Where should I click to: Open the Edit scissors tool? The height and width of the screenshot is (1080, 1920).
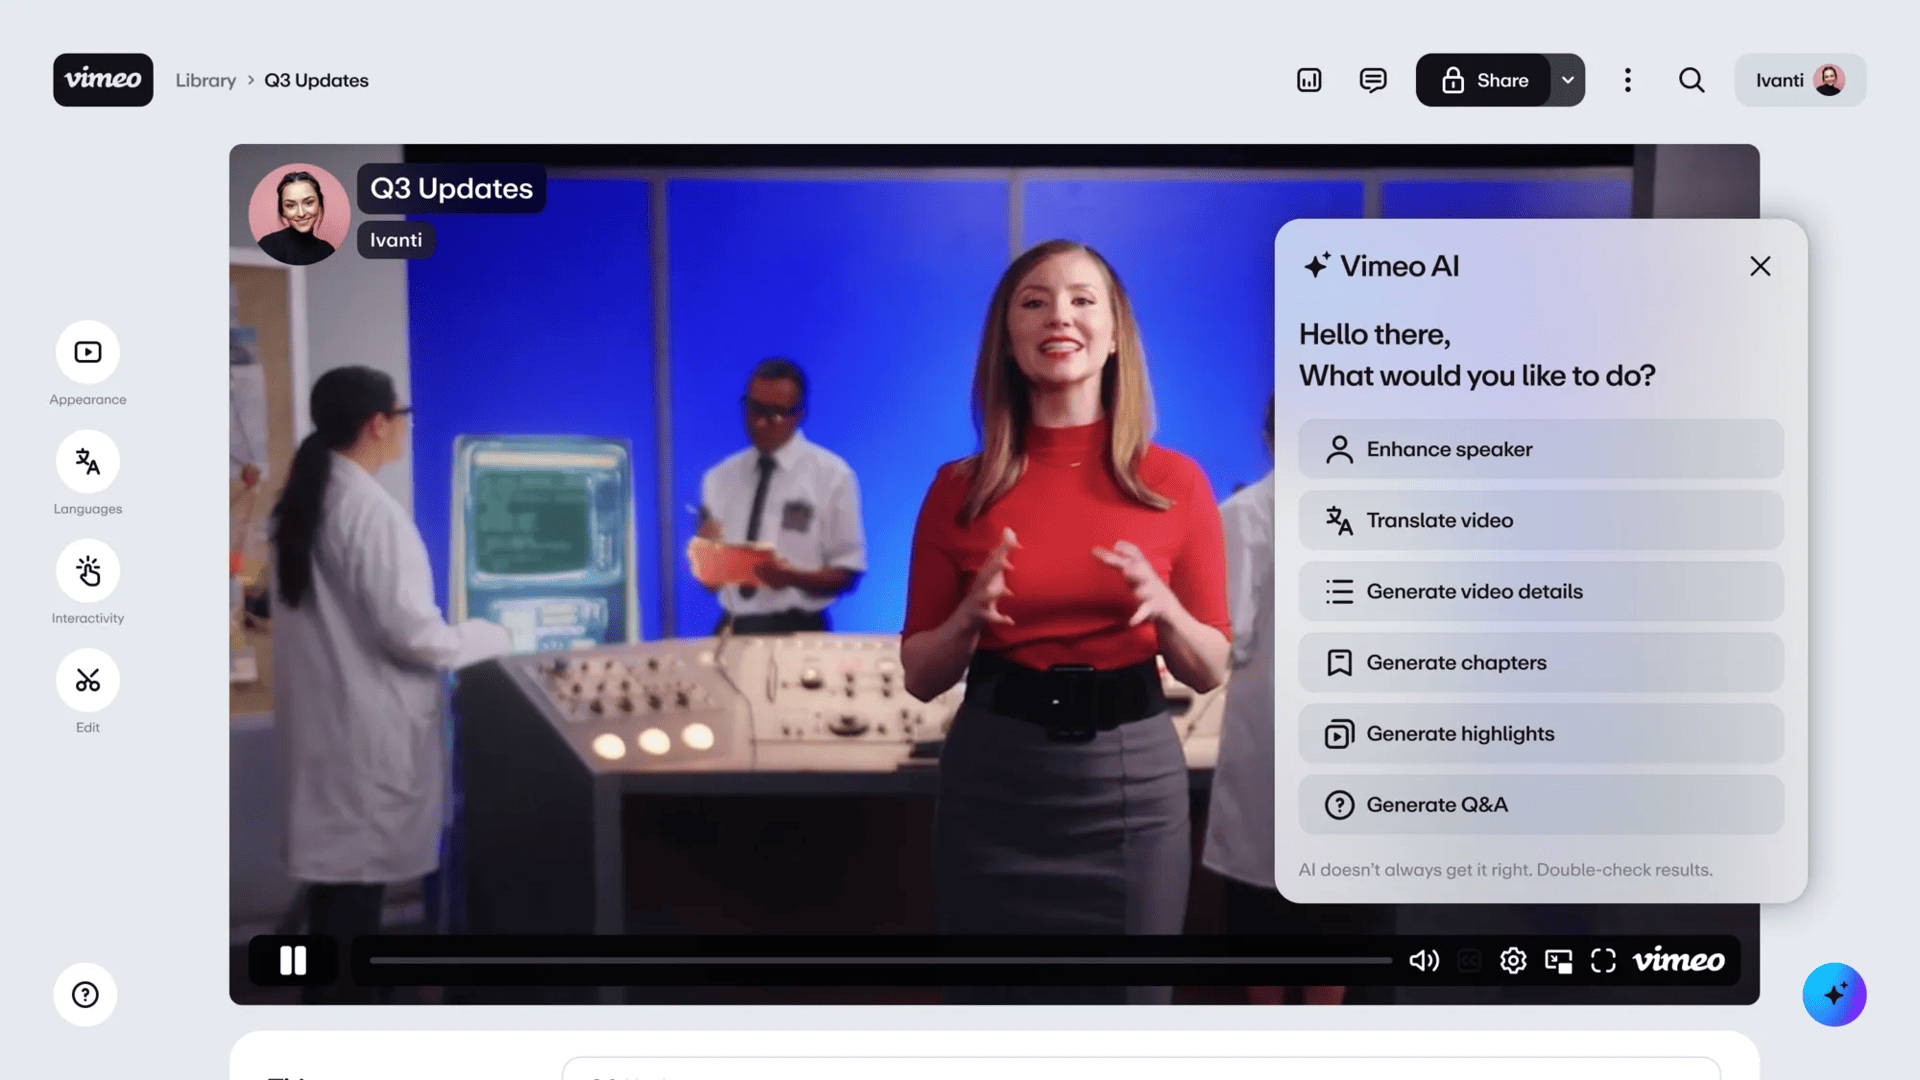pyautogui.click(x=88, y=680)
